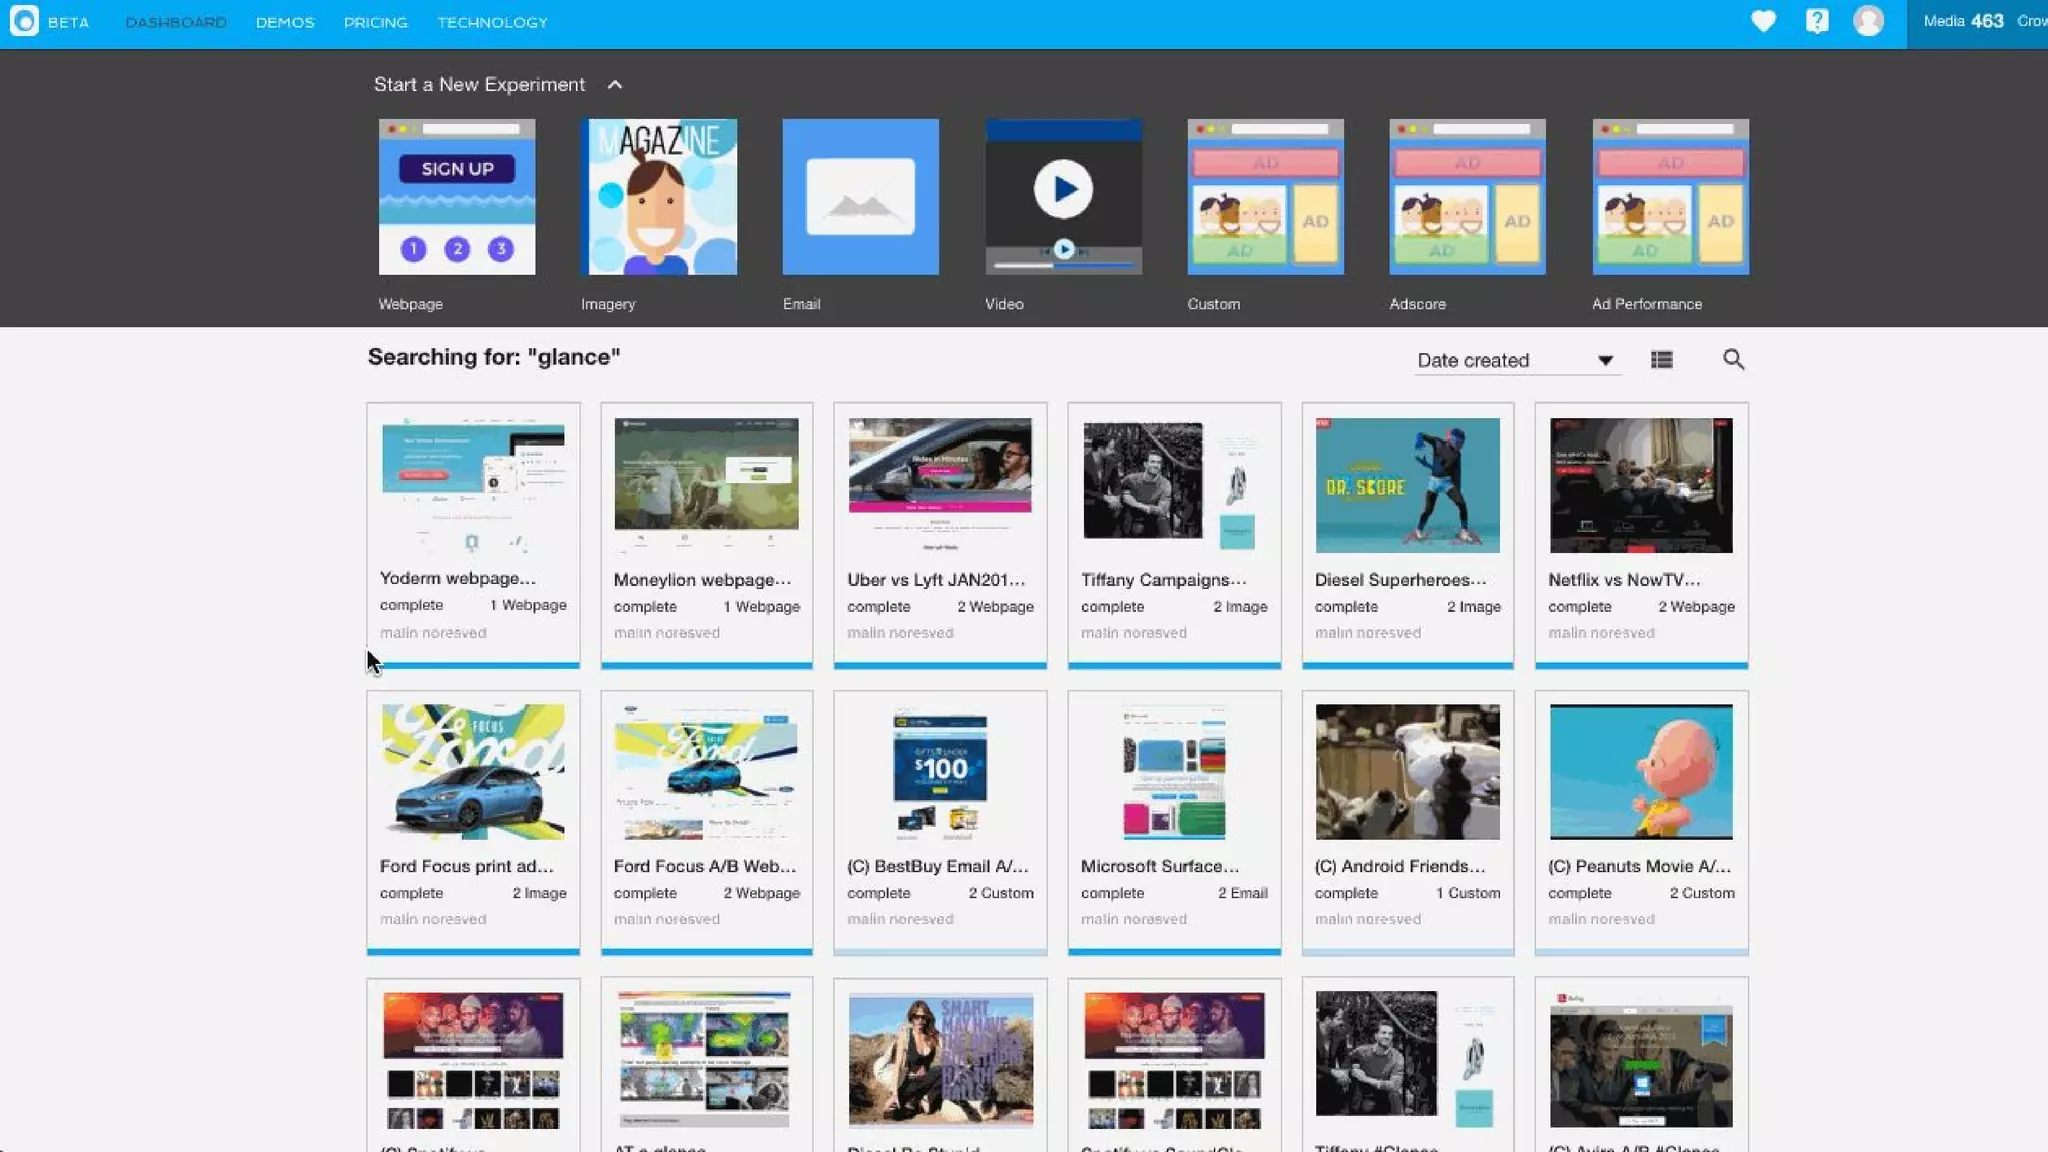
Task: Open the Demos menu item
Action: [x=285, y=22]
